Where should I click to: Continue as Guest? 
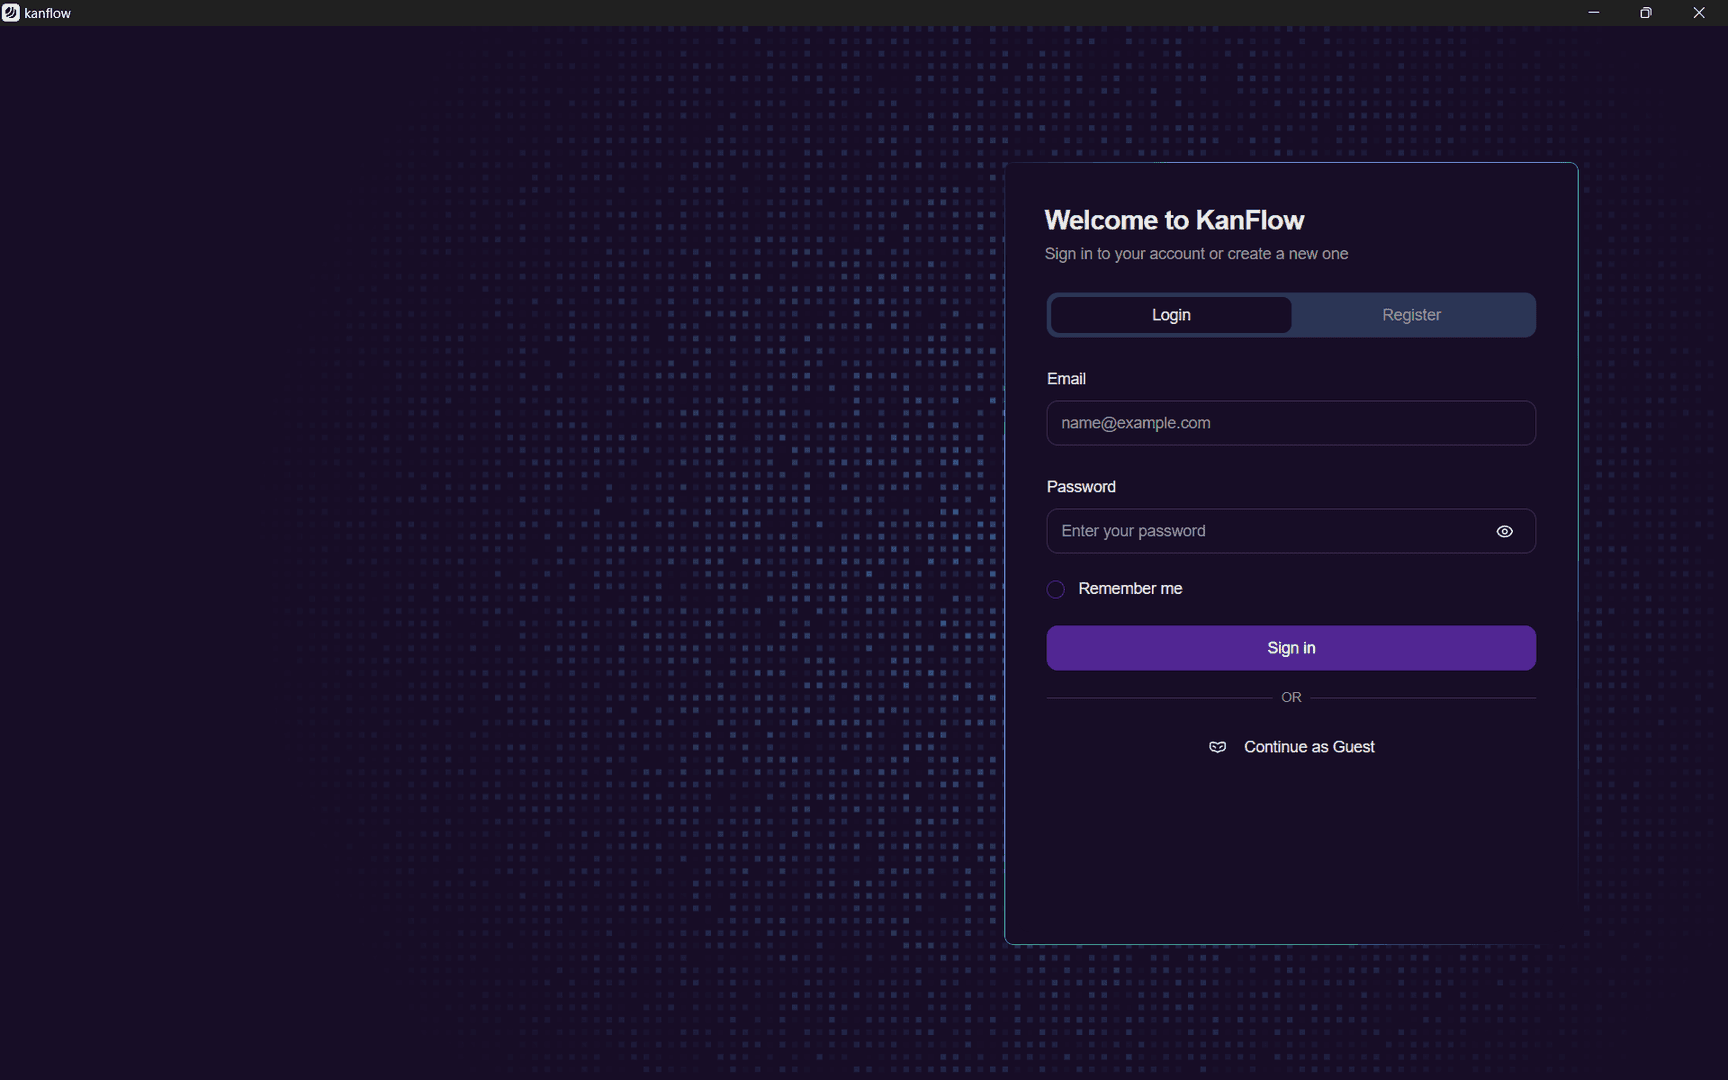pyautogui.click(x=1308, y=746)
